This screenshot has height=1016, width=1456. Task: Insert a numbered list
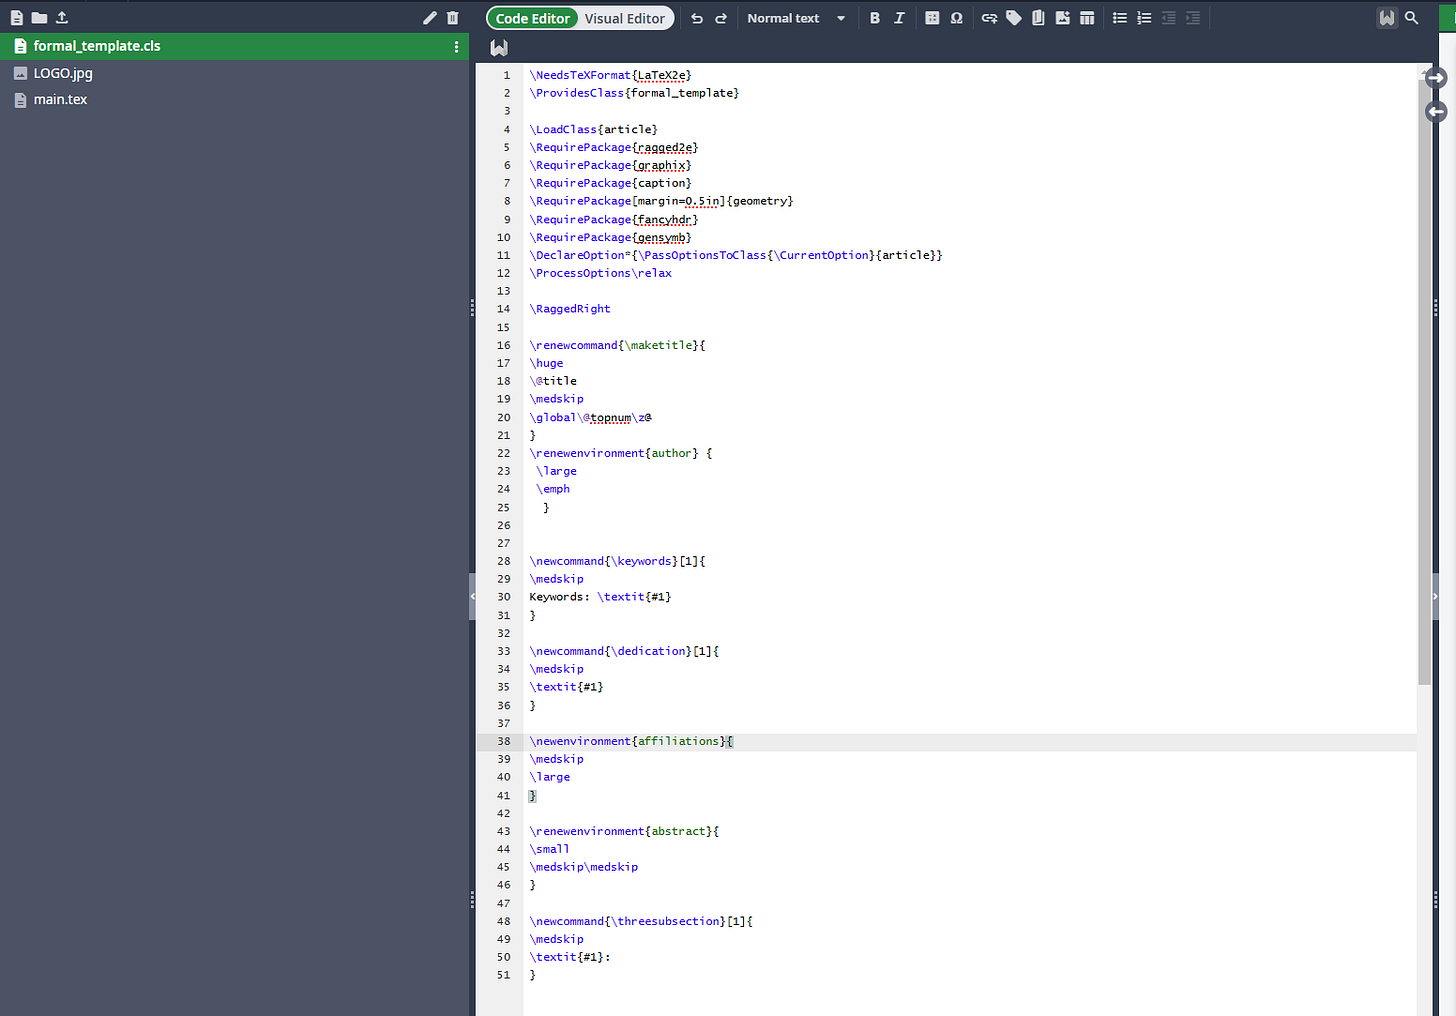point(1144,18)
